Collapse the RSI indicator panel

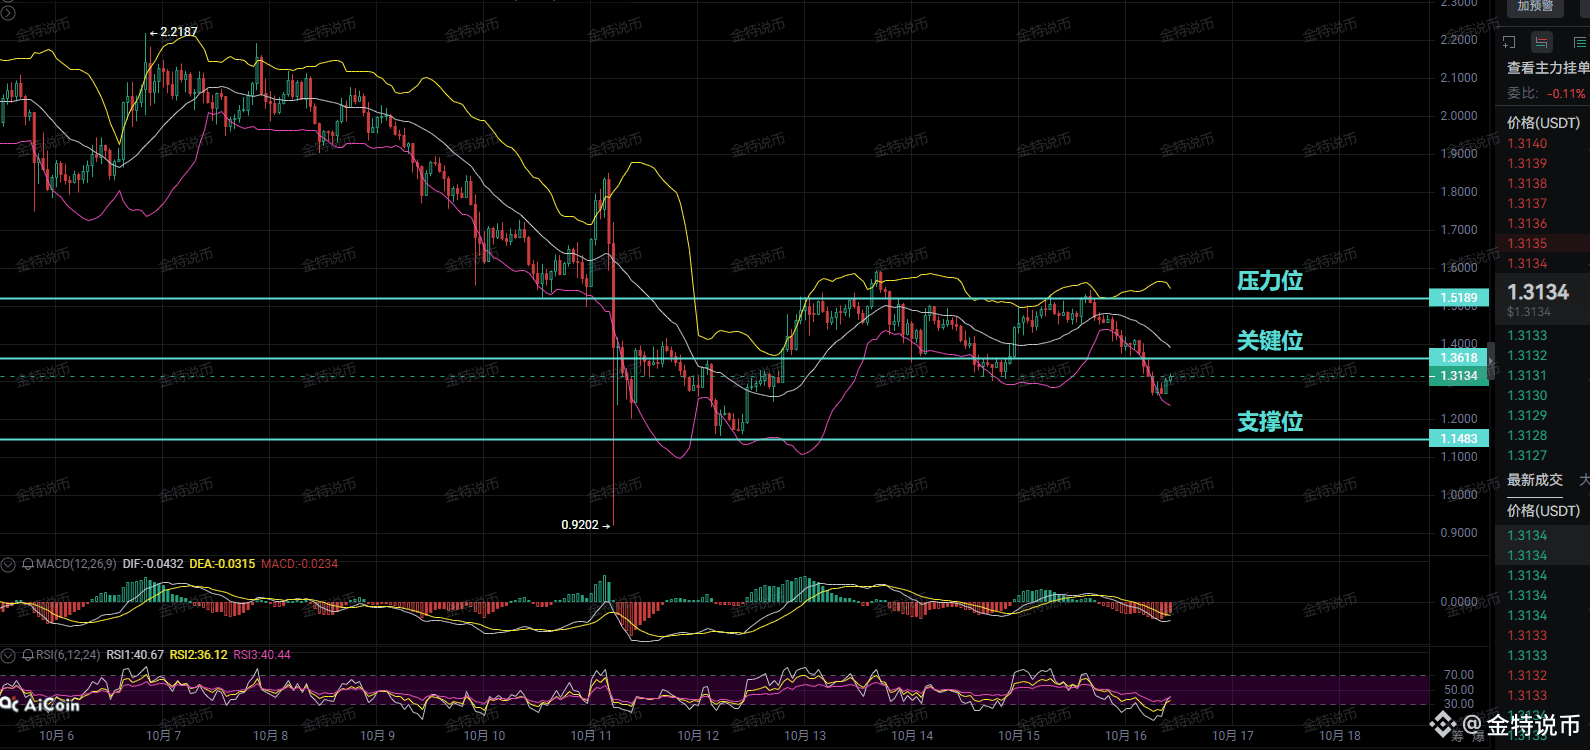coord(8,655)
